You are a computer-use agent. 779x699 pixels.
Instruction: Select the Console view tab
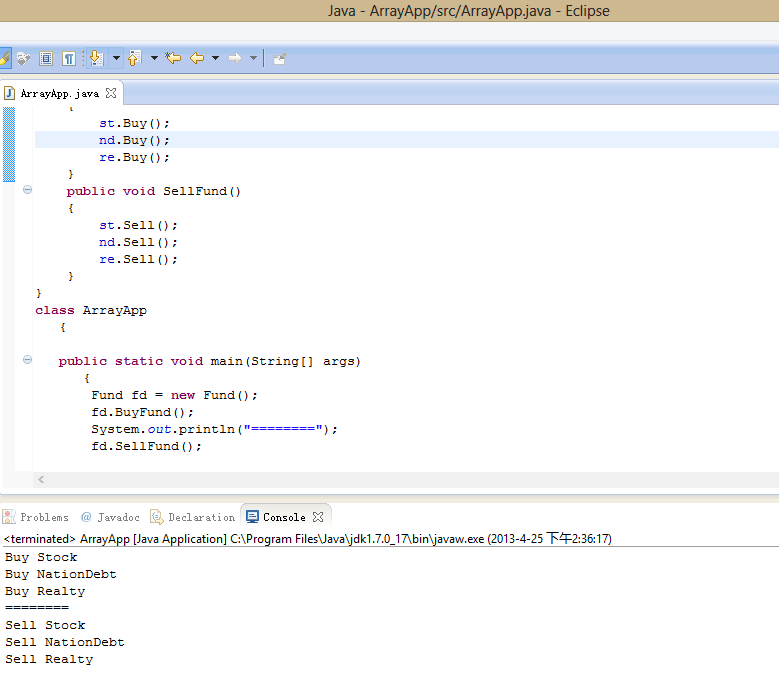284,517
